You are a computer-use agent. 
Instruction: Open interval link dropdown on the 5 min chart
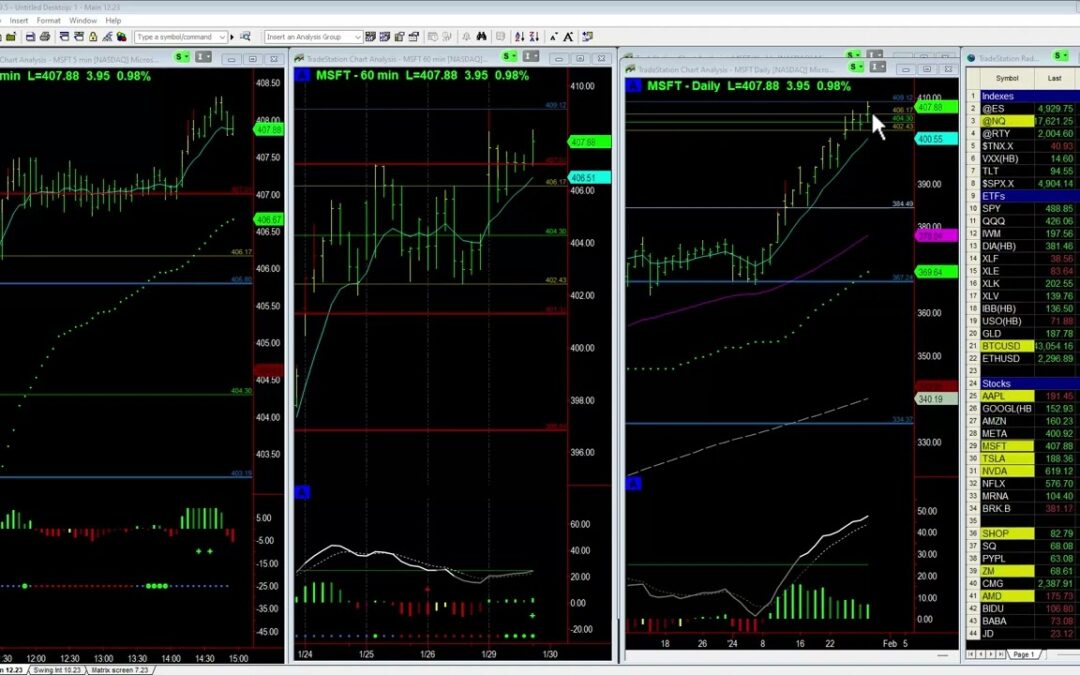click(x=205, y=56)
